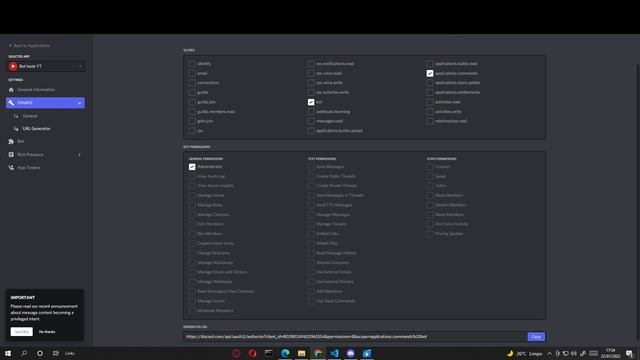This screenshot has height=360, width=640.
Task: Check the relationships.read scope checkbox
Action: pyautogui.click(x=430, y=121)
